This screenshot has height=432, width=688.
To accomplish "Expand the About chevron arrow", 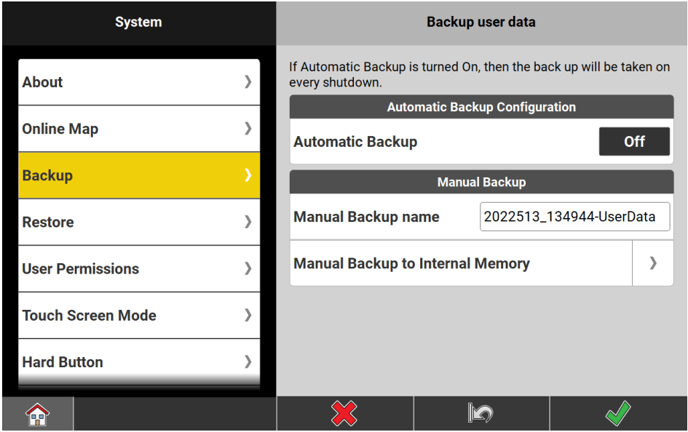I will click(x=248, y=82).
